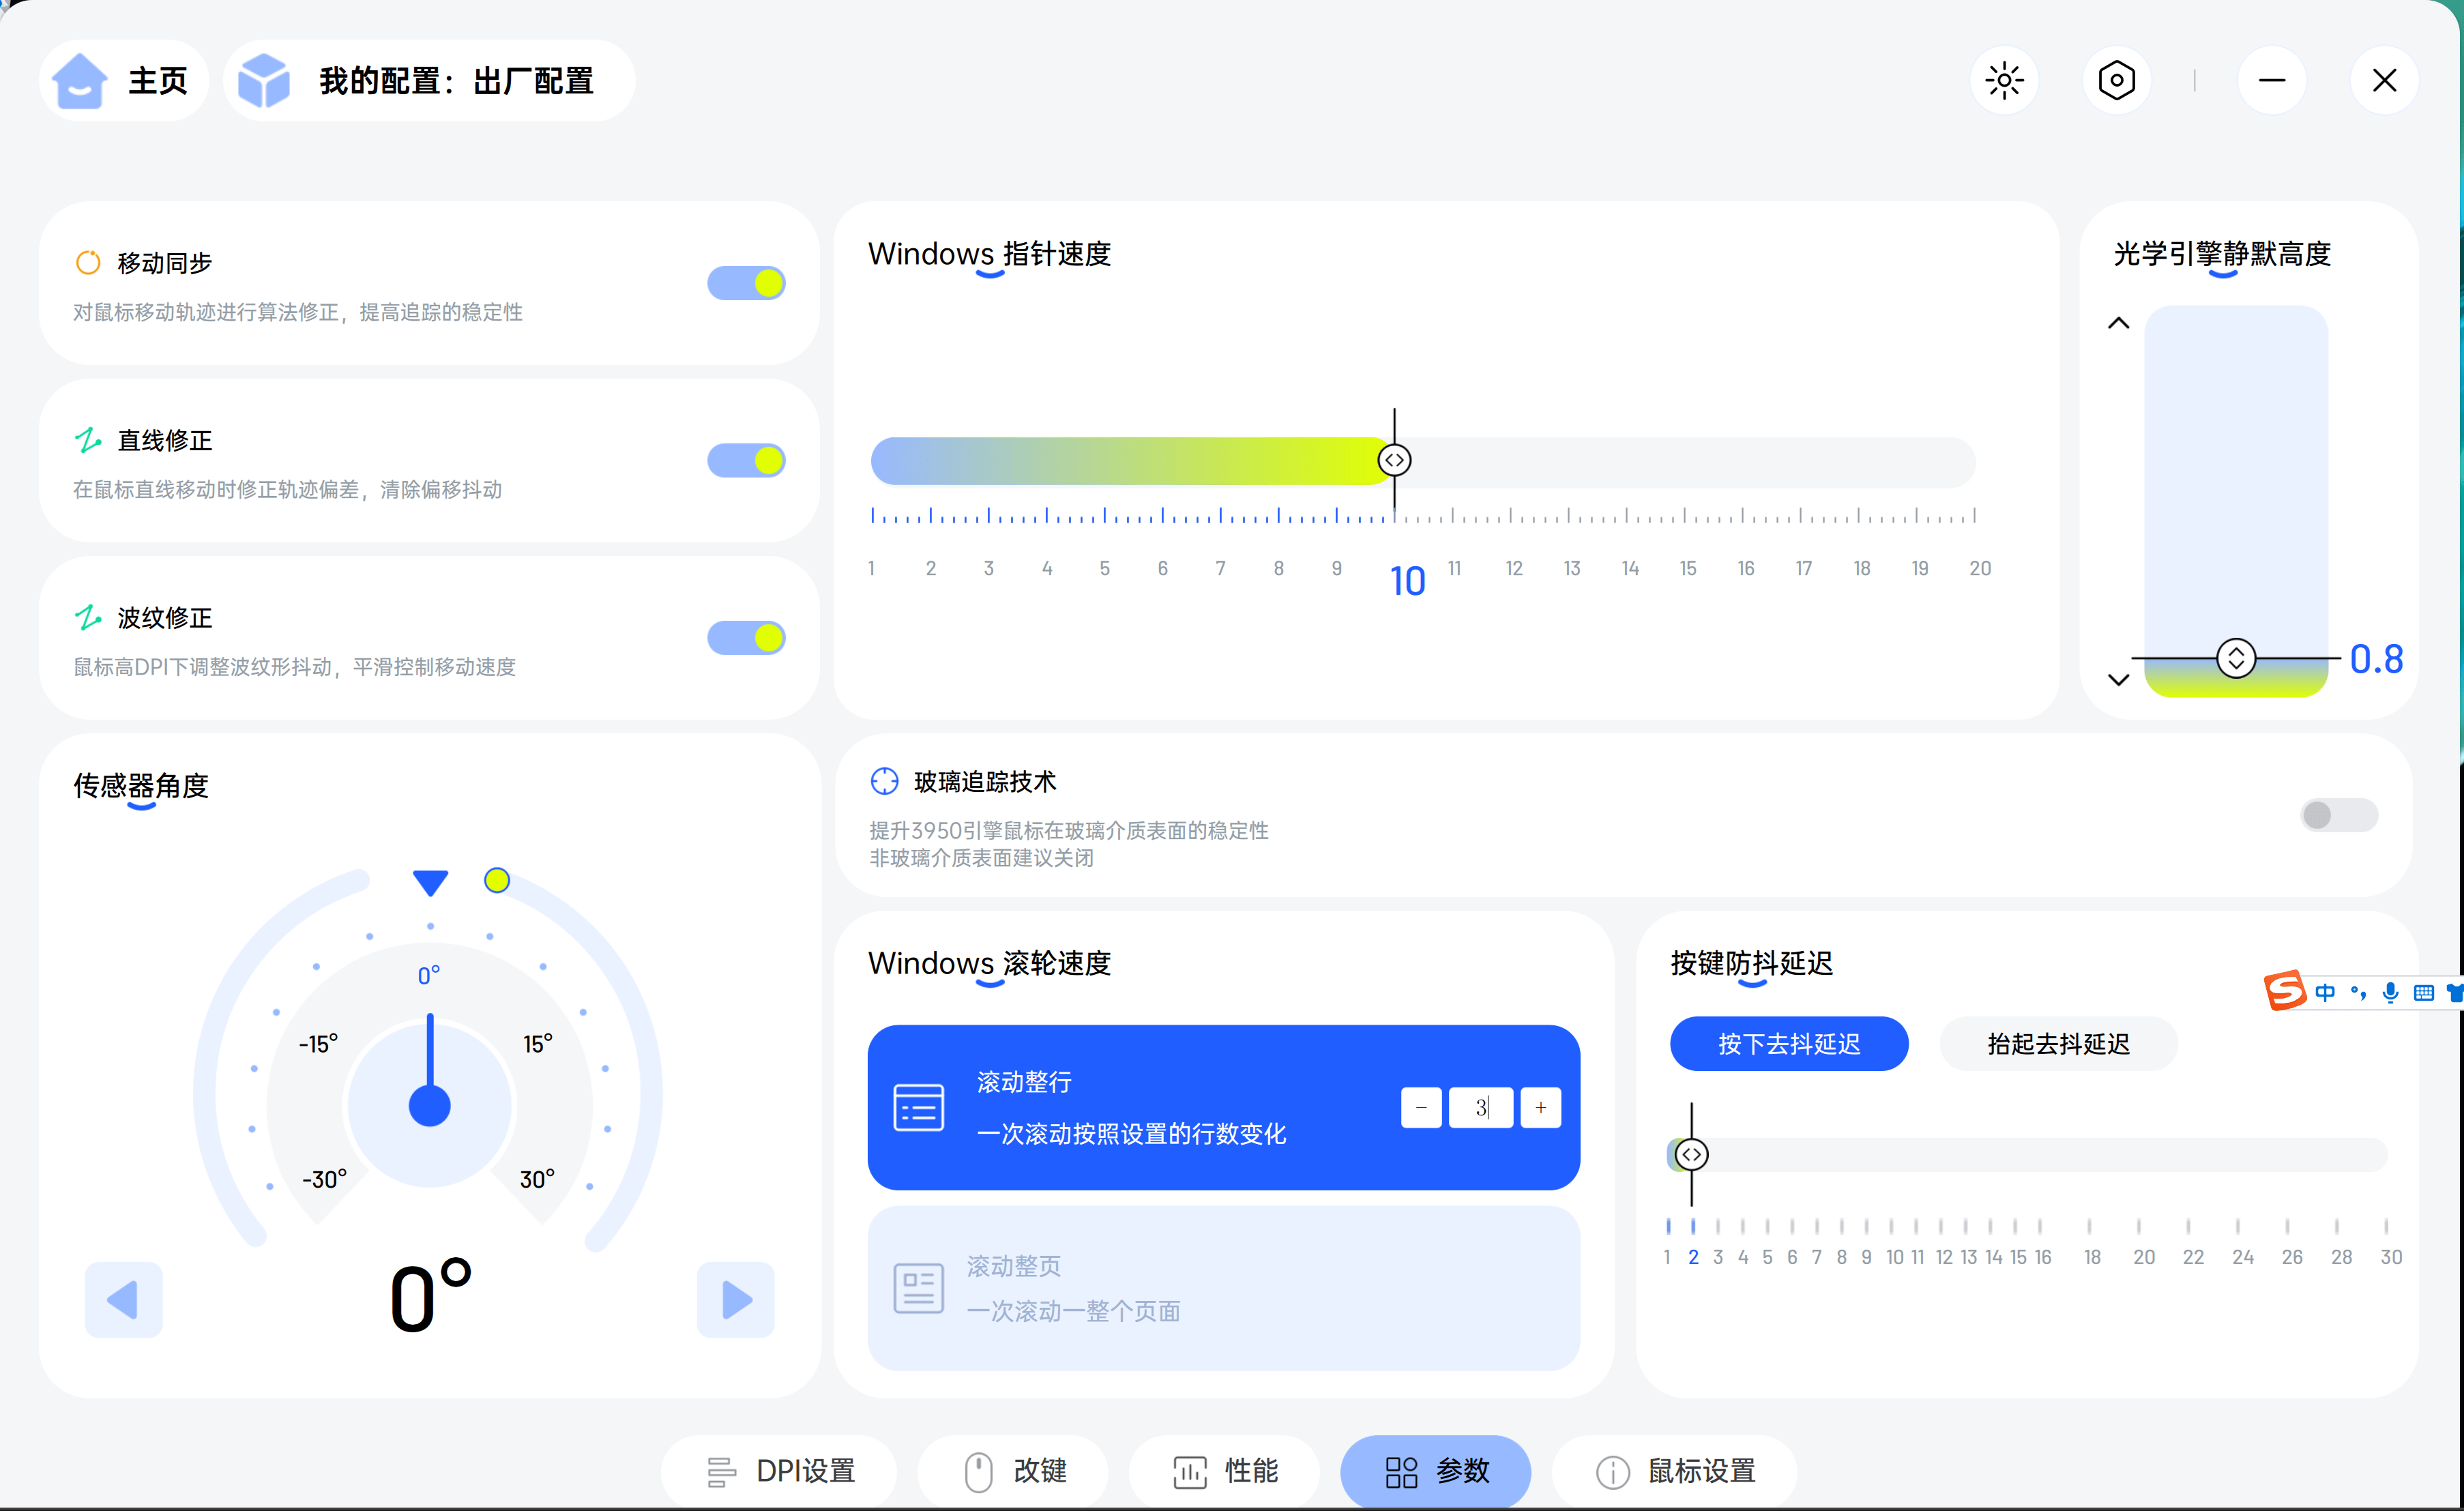Open the hexagon settings icon
The height and width of the screenshot is (1511, 2464).
click(2116, 81)
